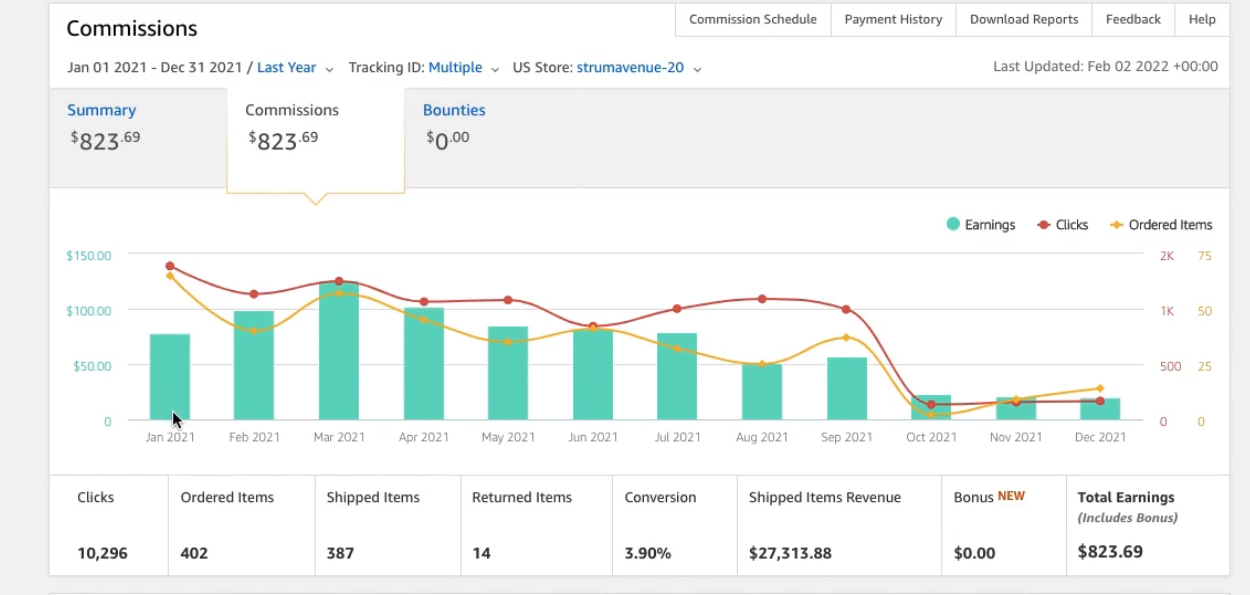Click the Feb 2021 earnings bar
This screenshot has height=595, width=1250.
(x=254, y=365)
